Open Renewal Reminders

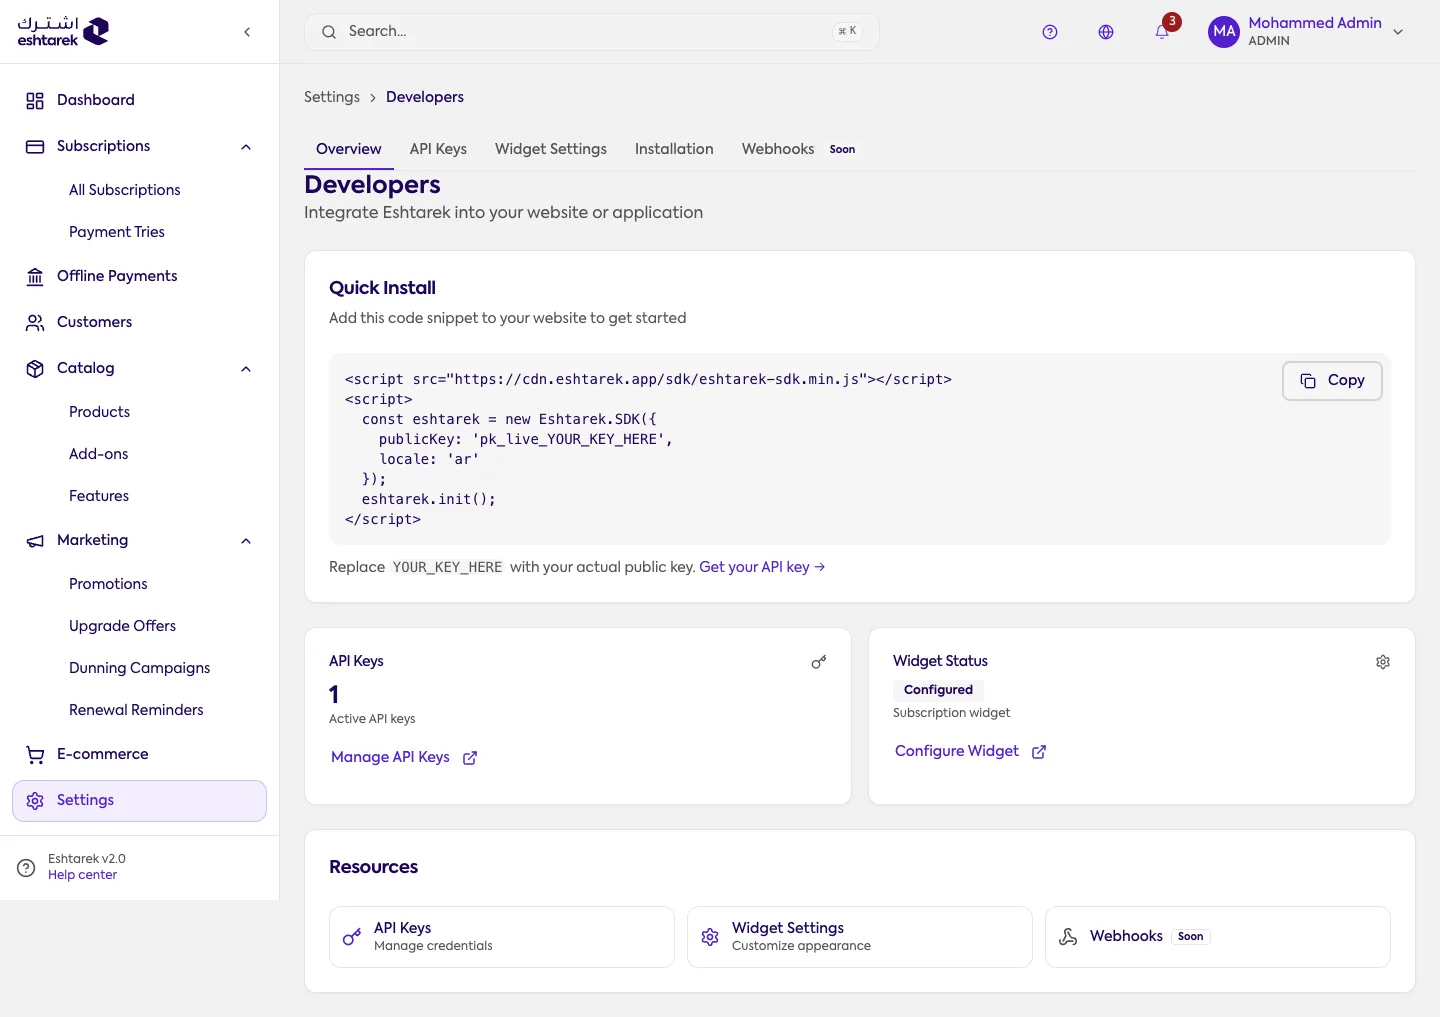[136, 710]
